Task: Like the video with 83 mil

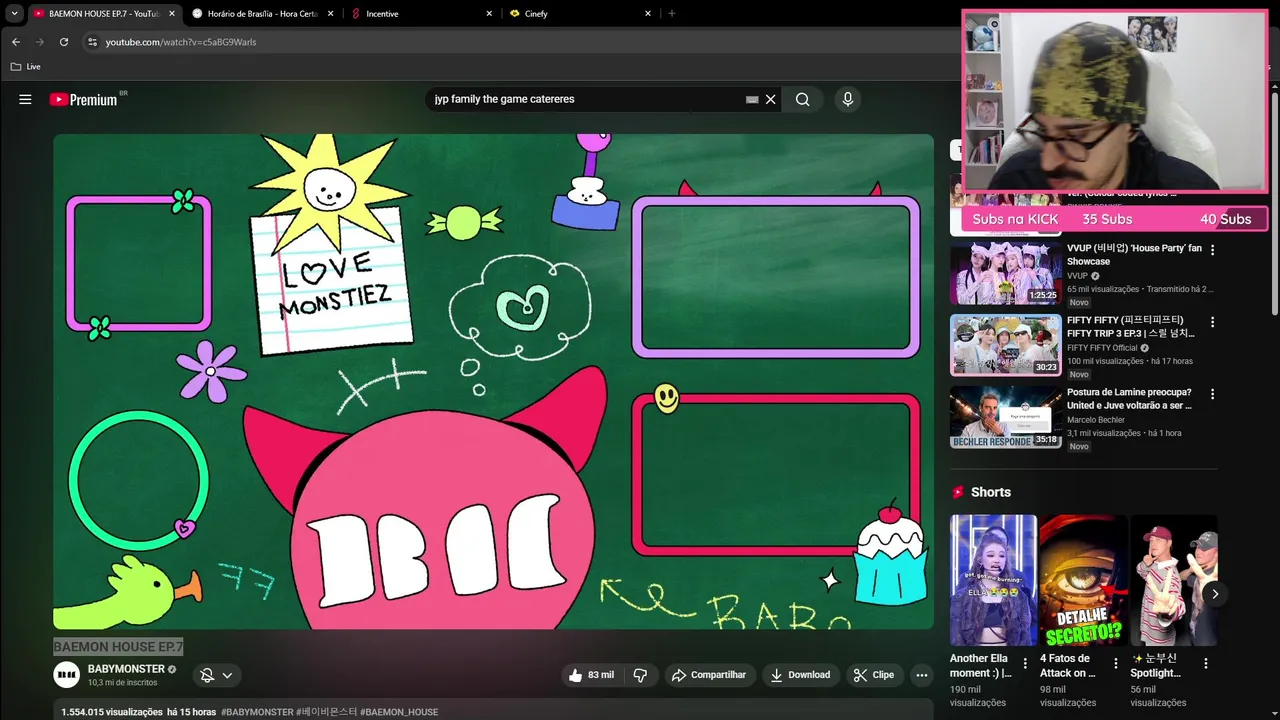Action: 591,675
